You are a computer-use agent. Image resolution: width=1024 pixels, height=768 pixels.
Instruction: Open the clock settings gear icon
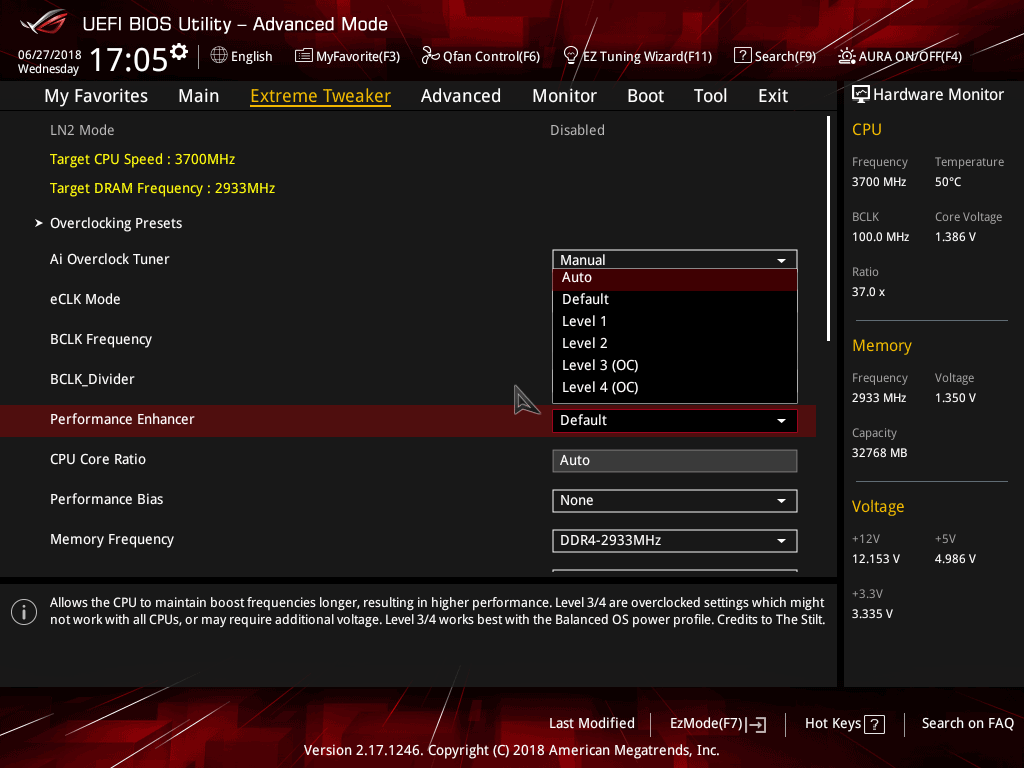(x=179, y=52)
